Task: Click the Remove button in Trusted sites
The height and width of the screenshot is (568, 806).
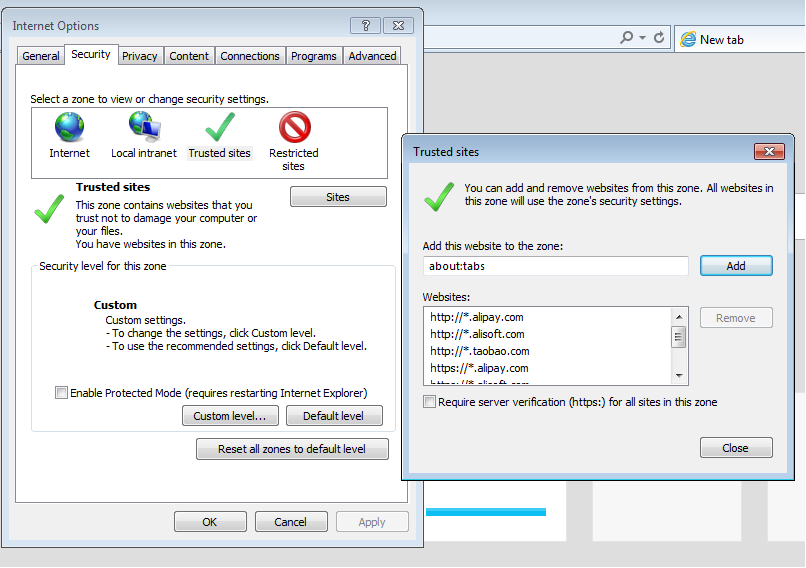Action: (736, 318)
